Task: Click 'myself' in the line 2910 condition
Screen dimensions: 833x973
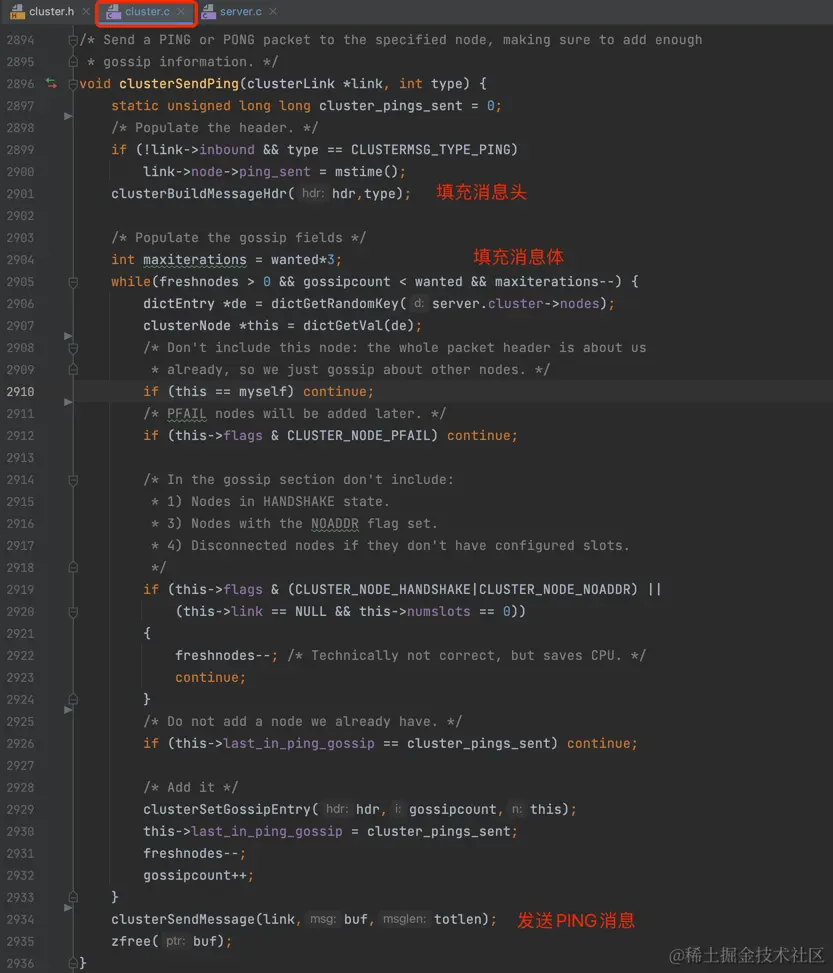Action: click(263, 392)
